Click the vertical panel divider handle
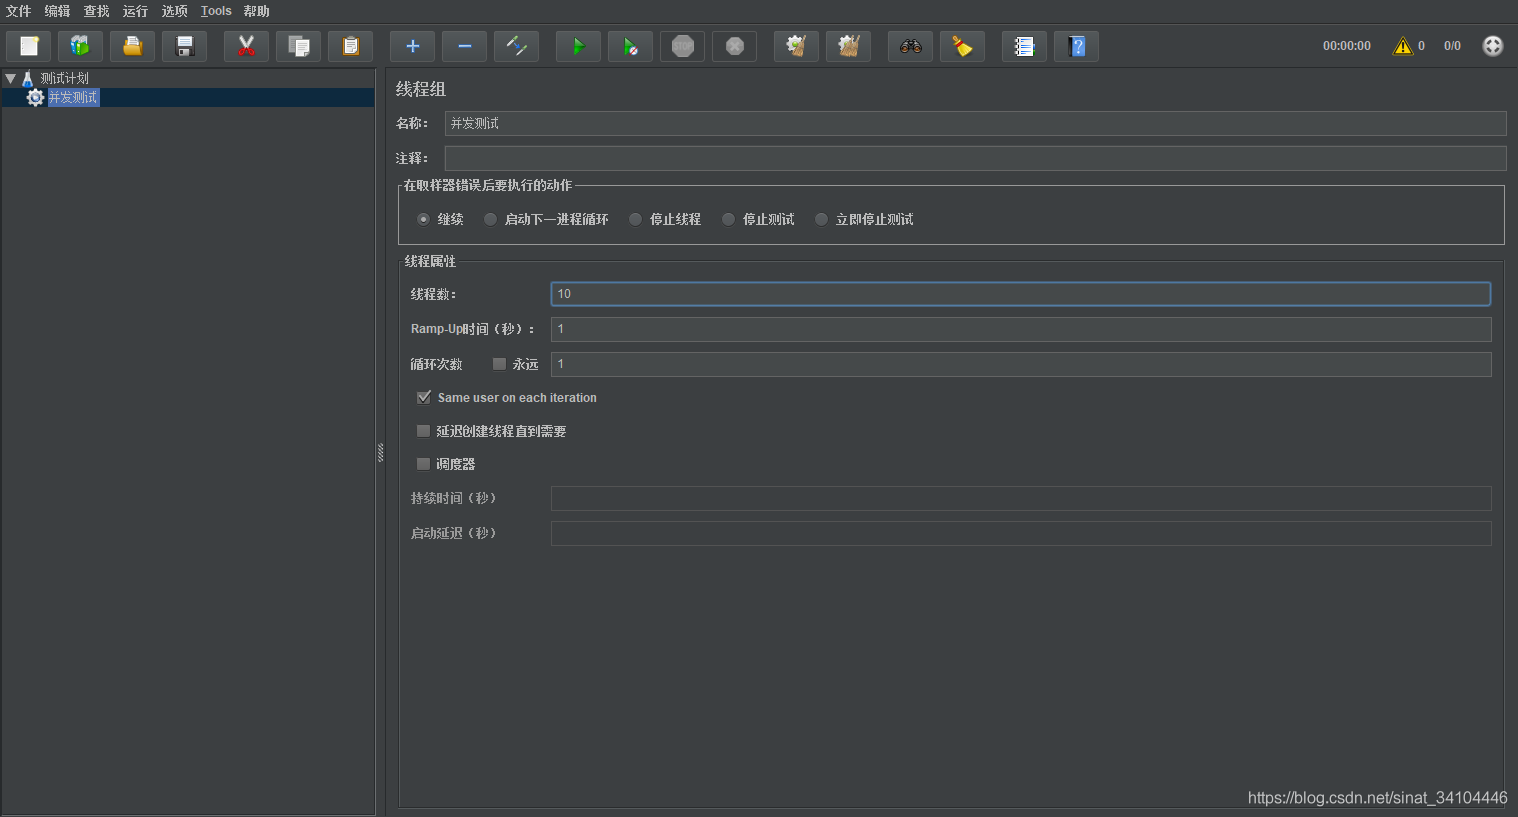Screen dimensions: 1518x817 click(x=380, y=452)
